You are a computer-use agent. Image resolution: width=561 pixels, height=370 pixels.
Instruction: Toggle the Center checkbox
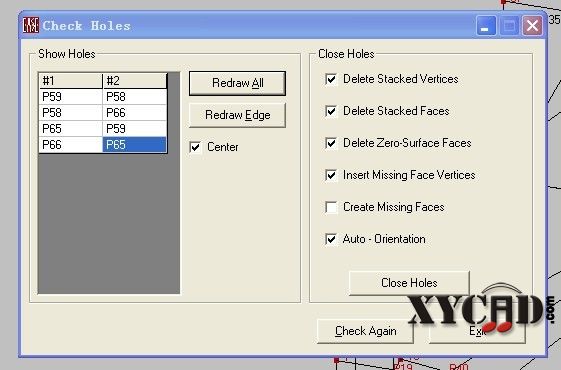[x=195, y=147]
